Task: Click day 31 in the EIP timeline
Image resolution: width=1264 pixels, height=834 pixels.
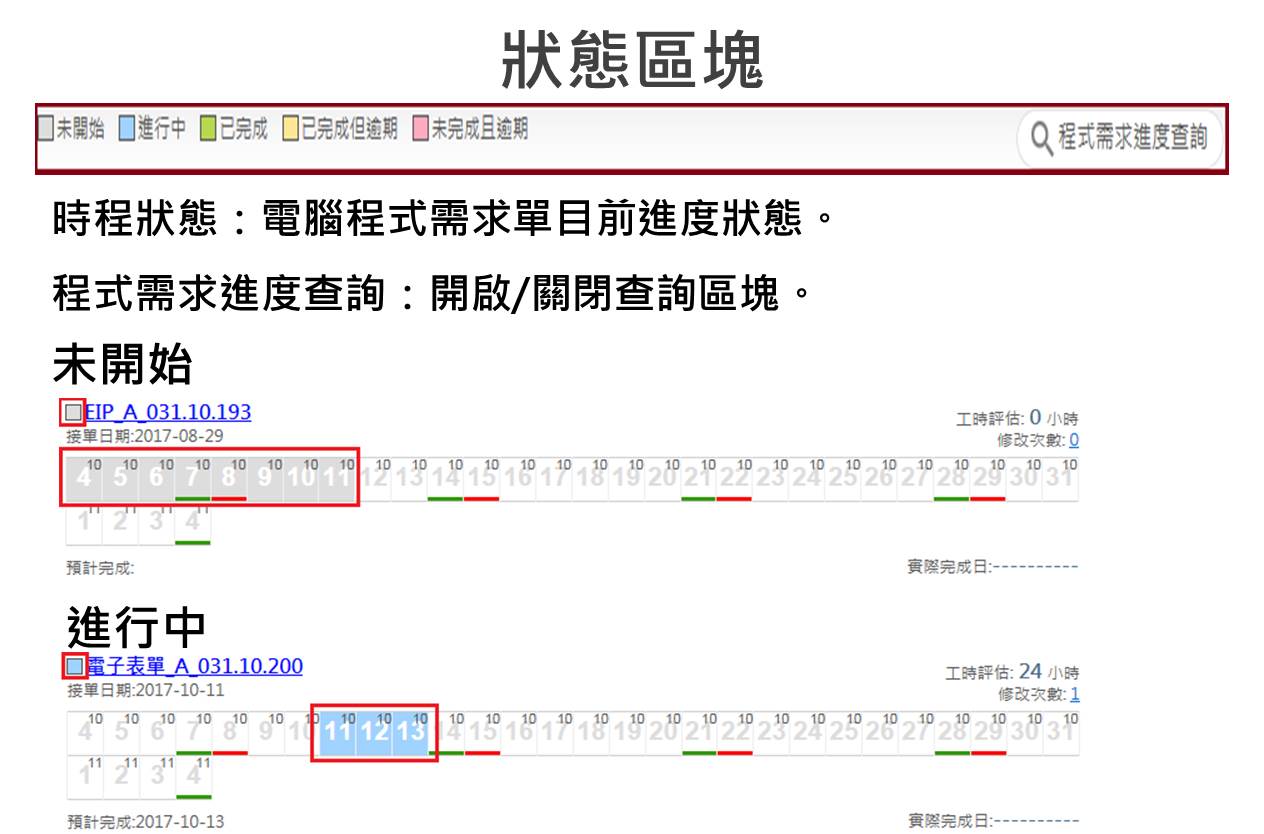Action: 1059,477
